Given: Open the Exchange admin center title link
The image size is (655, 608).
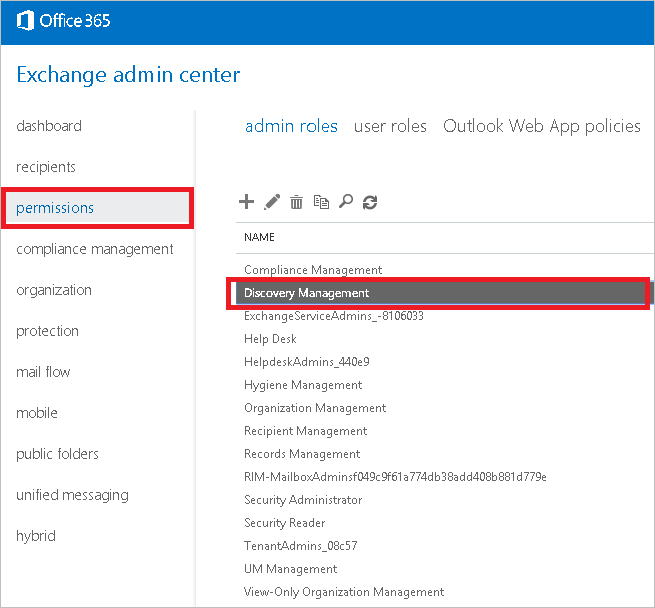Looking at the screenshot, I should (x=128, y=75).
